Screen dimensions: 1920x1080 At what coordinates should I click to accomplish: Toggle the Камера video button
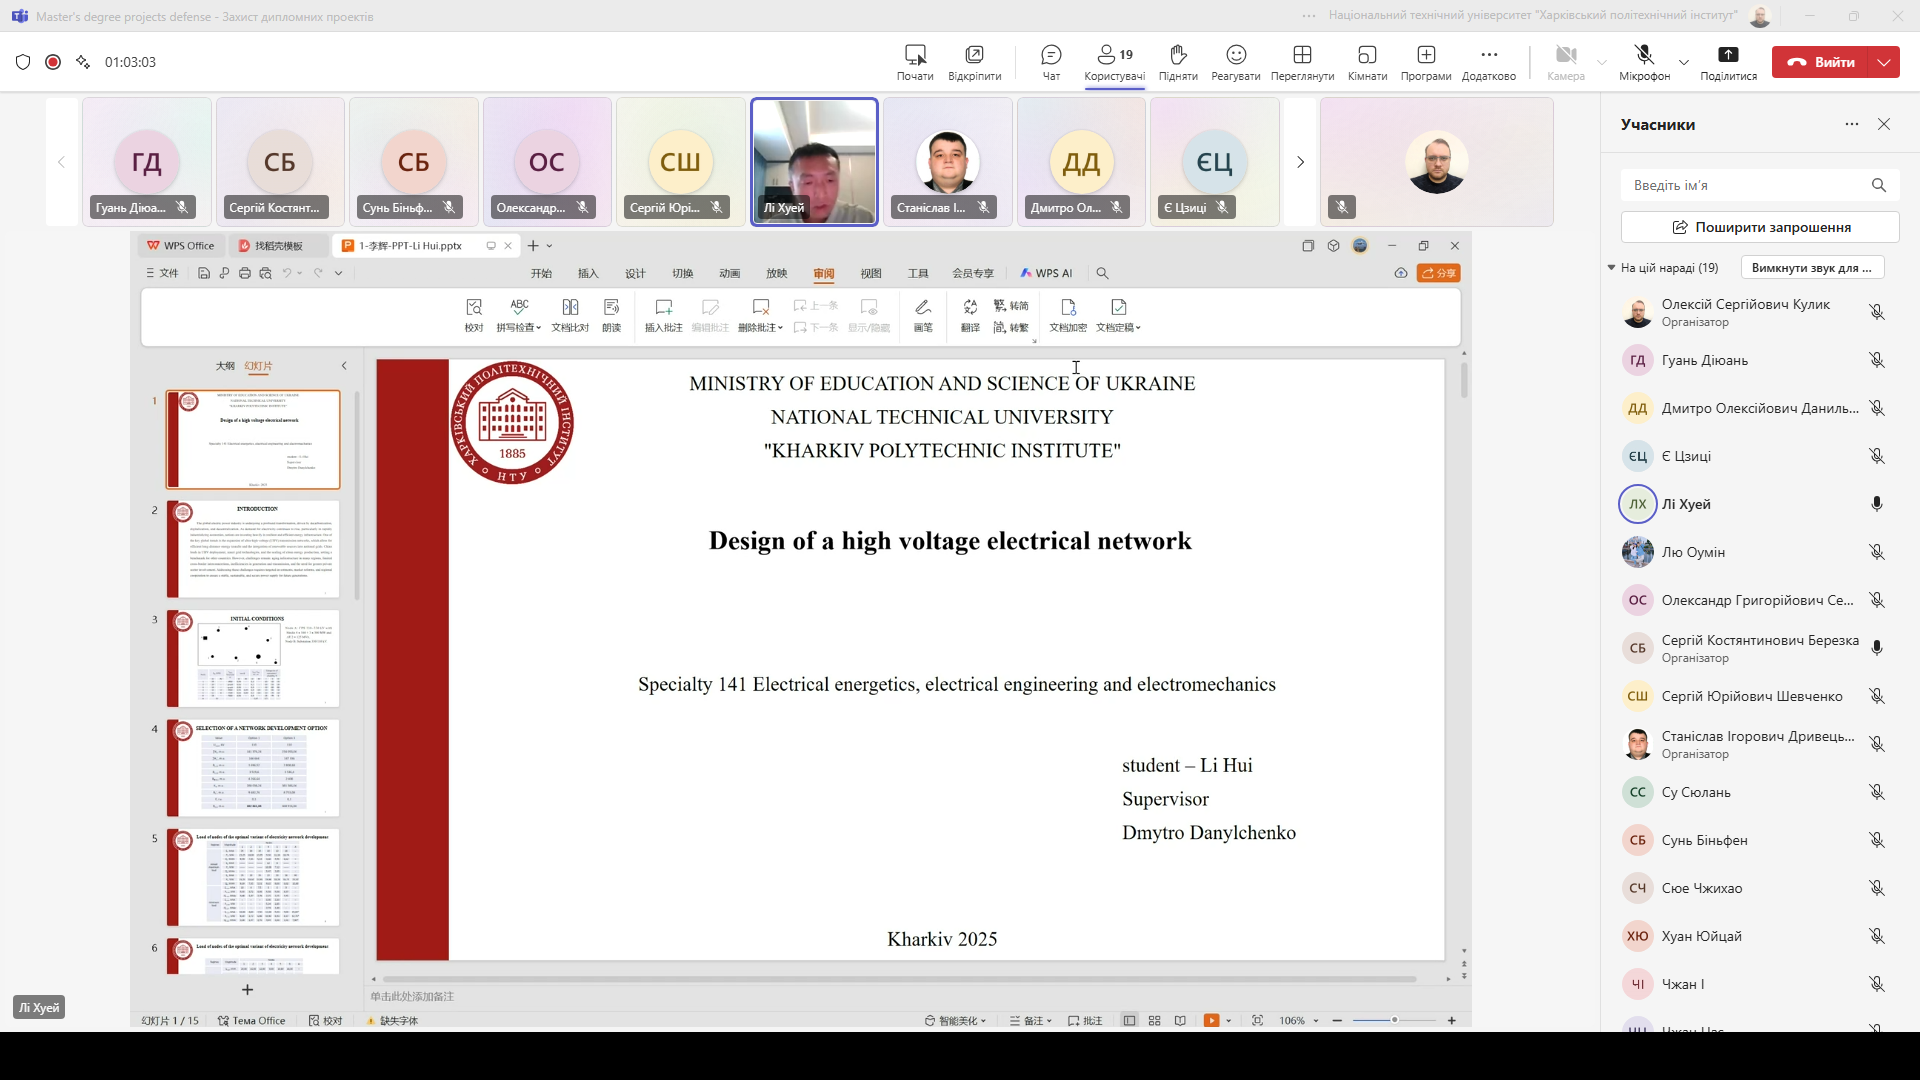point(1566,55)
